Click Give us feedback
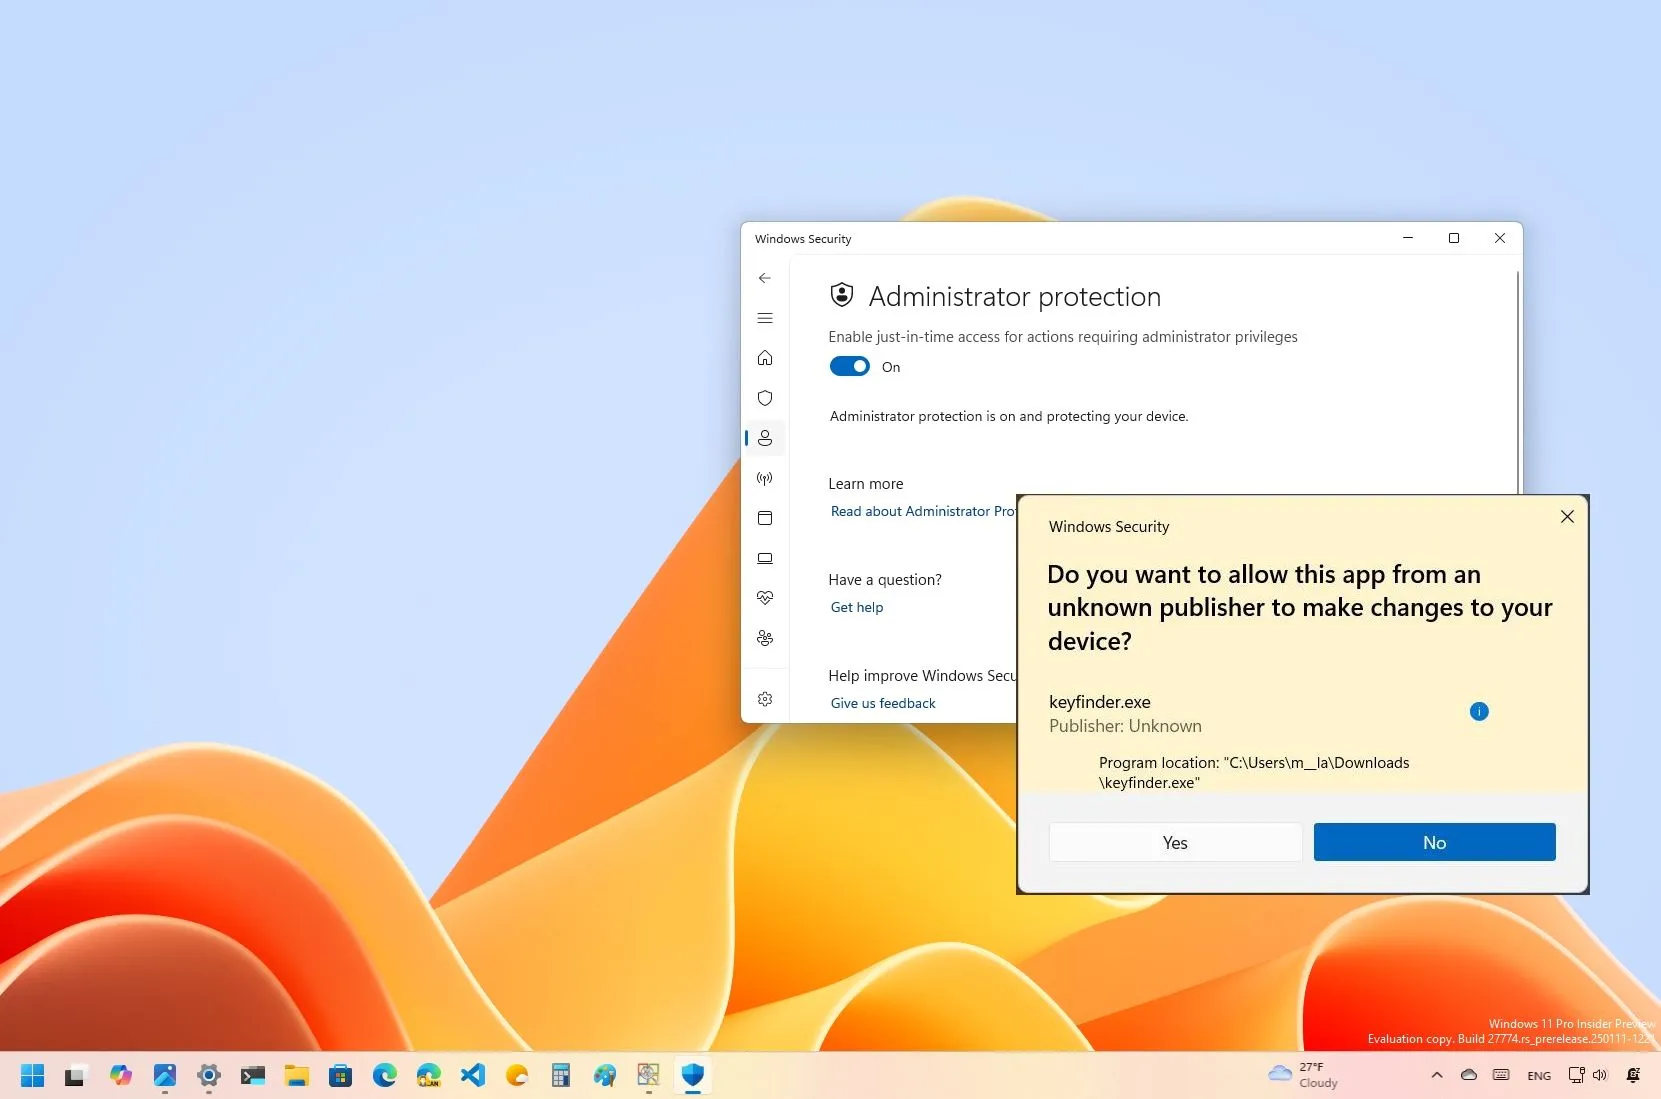Viewport: 1661px width, 1099px height. tap(882, 703)
